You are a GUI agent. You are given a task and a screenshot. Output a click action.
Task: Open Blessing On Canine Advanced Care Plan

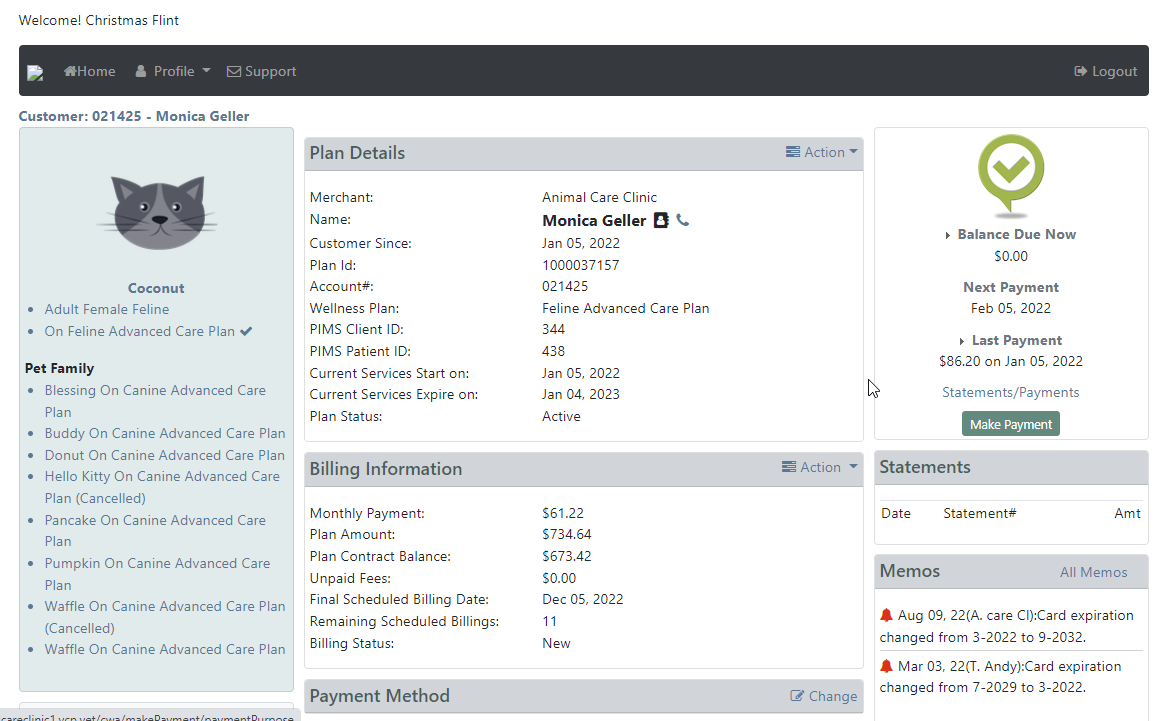point(155,401)
